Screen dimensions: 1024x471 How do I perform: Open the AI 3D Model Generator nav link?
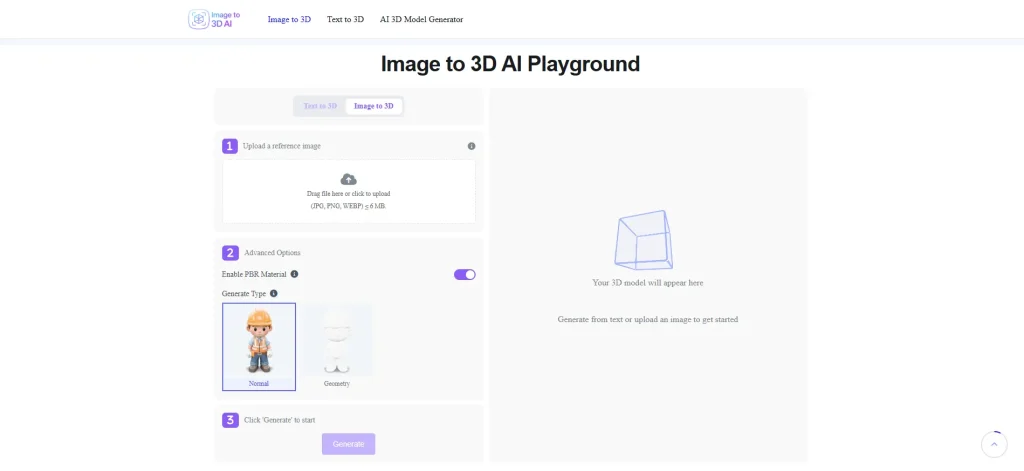tap(421, 20)
